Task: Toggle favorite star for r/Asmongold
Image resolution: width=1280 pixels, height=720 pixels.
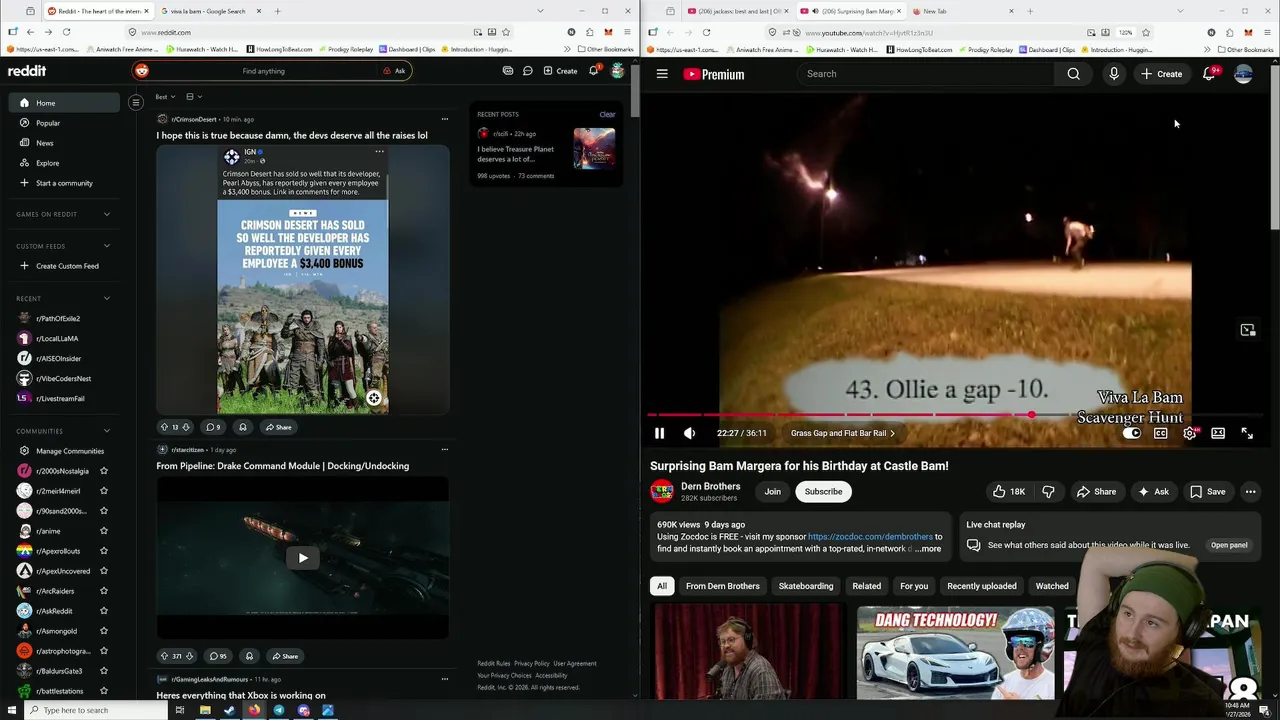Action: click(x=103, y=631)
